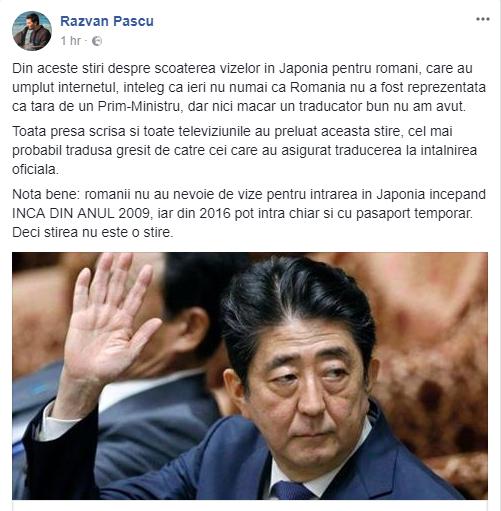Open Razvan Pascu's profile picture
The height and width of the screenshot is (511, 501).
click(x=32, y=31)
